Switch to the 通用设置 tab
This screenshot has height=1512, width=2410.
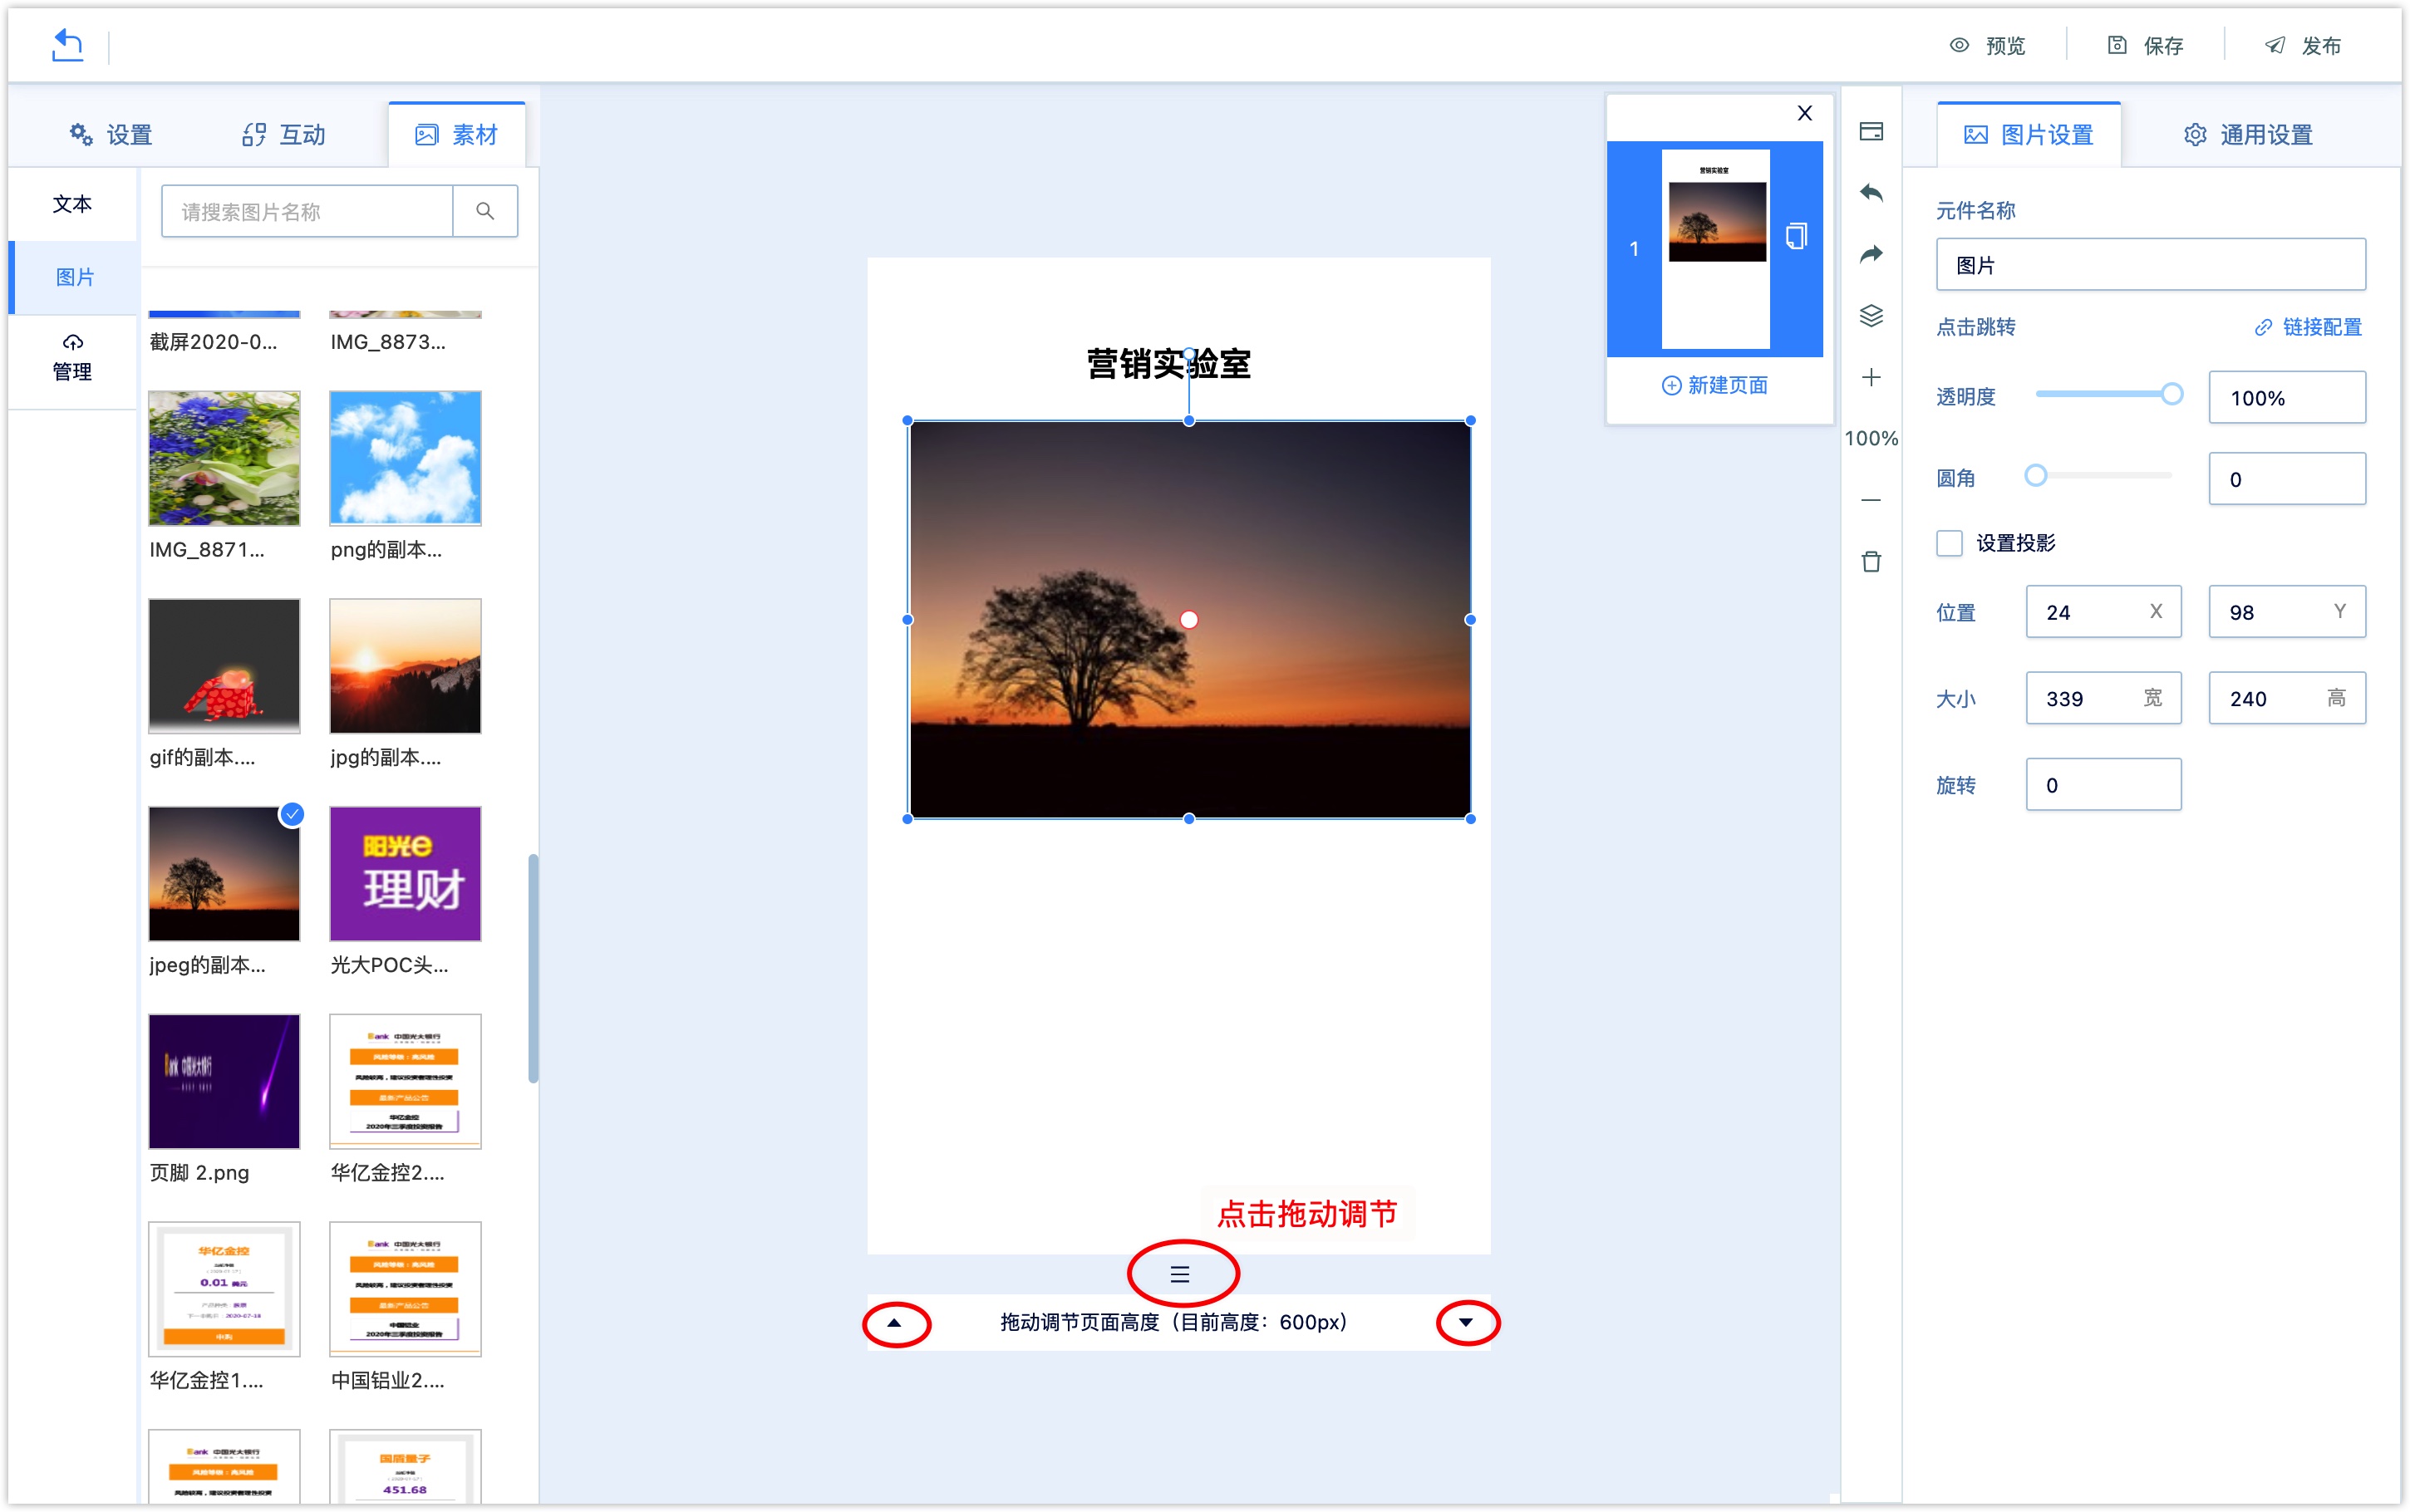(x=2247, y=134)
